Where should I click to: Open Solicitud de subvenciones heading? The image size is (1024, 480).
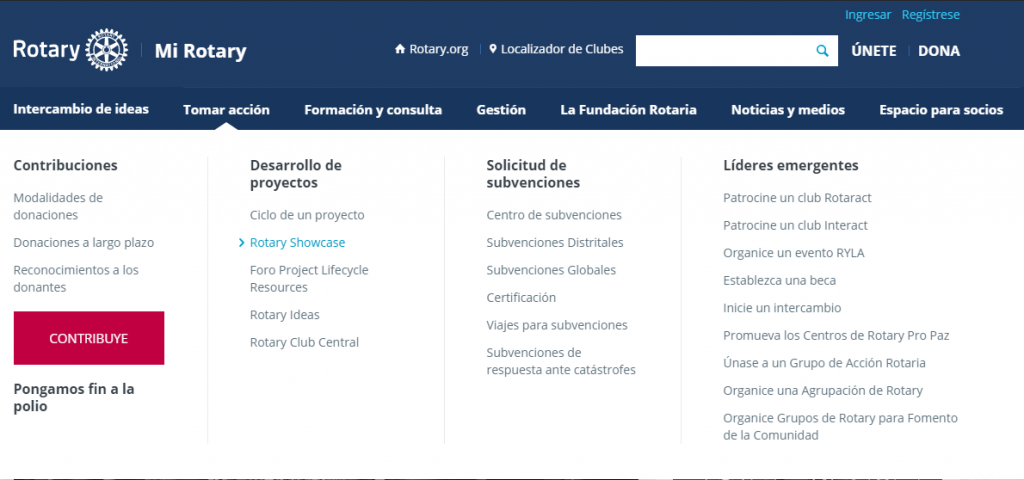533,174
